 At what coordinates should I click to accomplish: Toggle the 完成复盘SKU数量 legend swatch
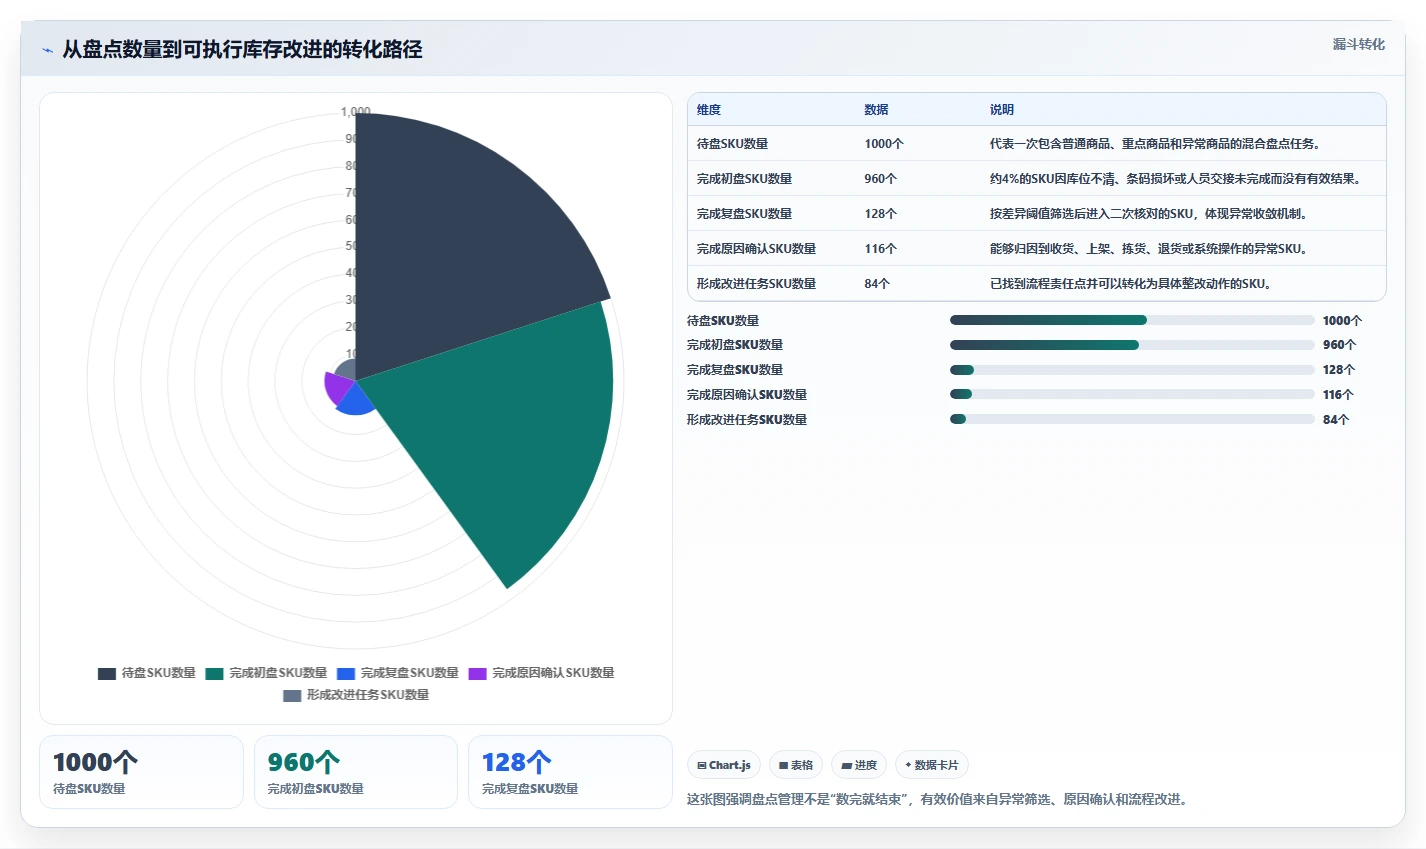[346, 673]
